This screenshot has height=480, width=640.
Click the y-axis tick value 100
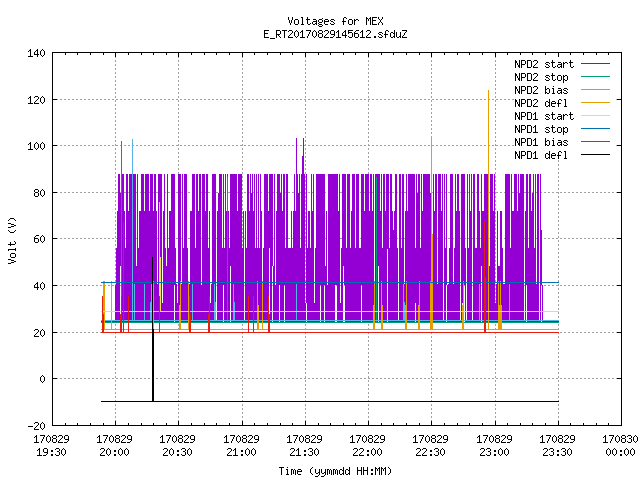coord(36,146)
